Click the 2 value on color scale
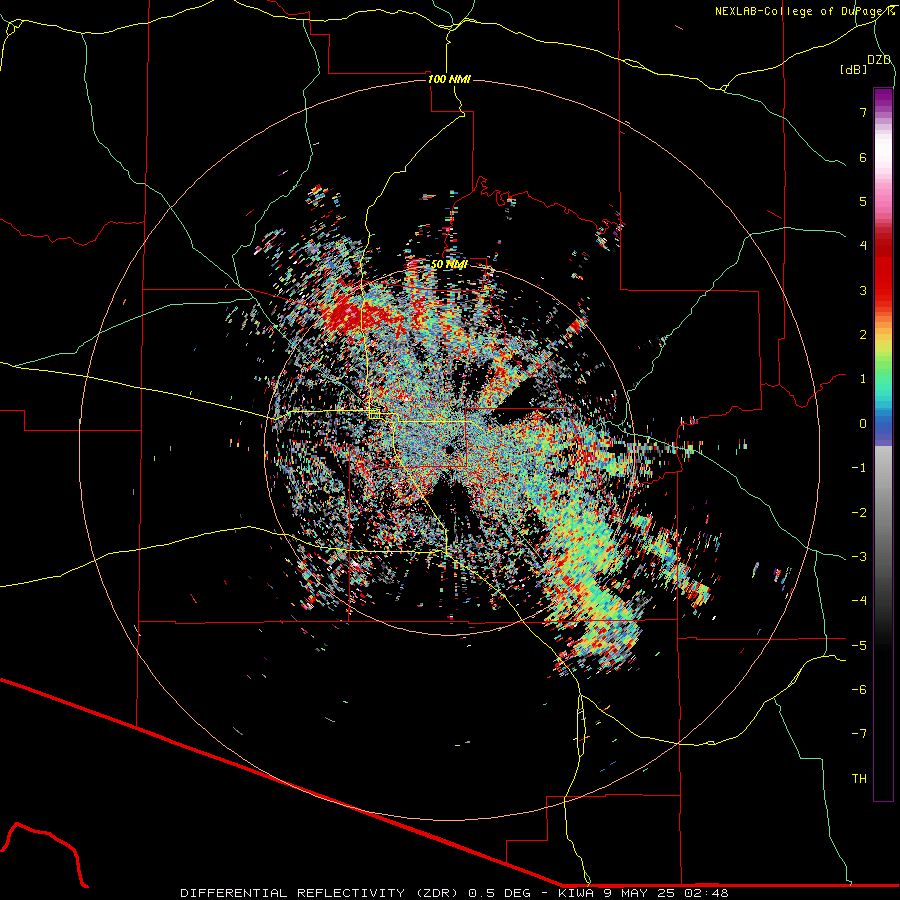 click(863, 335)
